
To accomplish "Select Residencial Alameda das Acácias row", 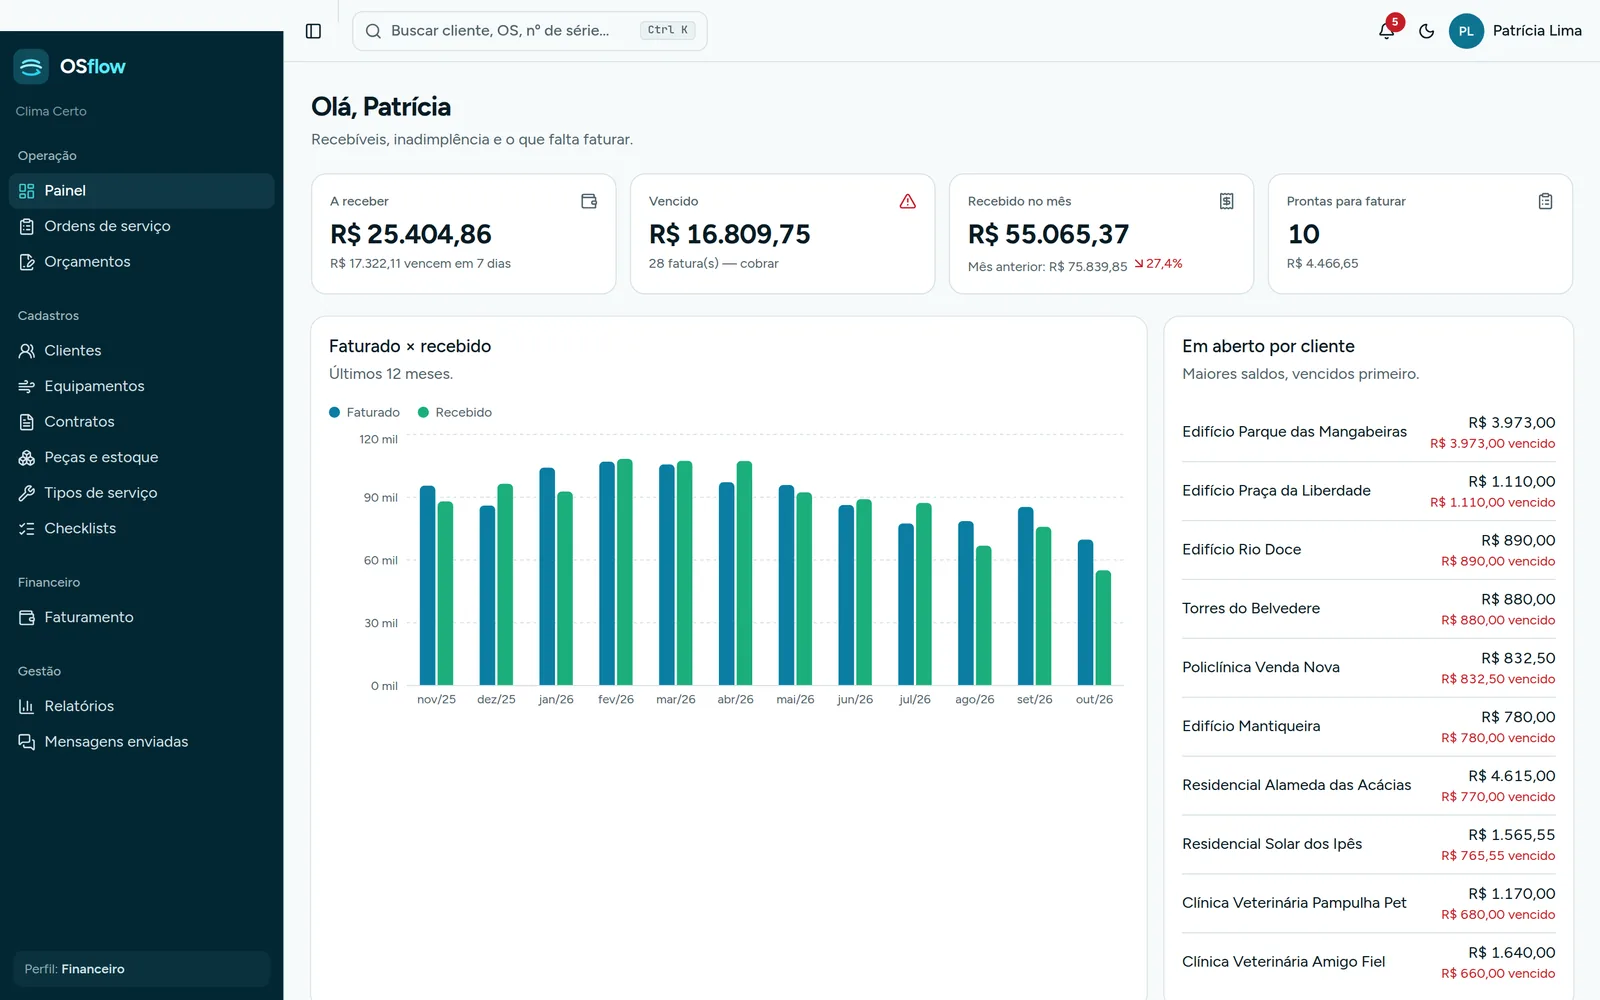I will (1368, 786).
